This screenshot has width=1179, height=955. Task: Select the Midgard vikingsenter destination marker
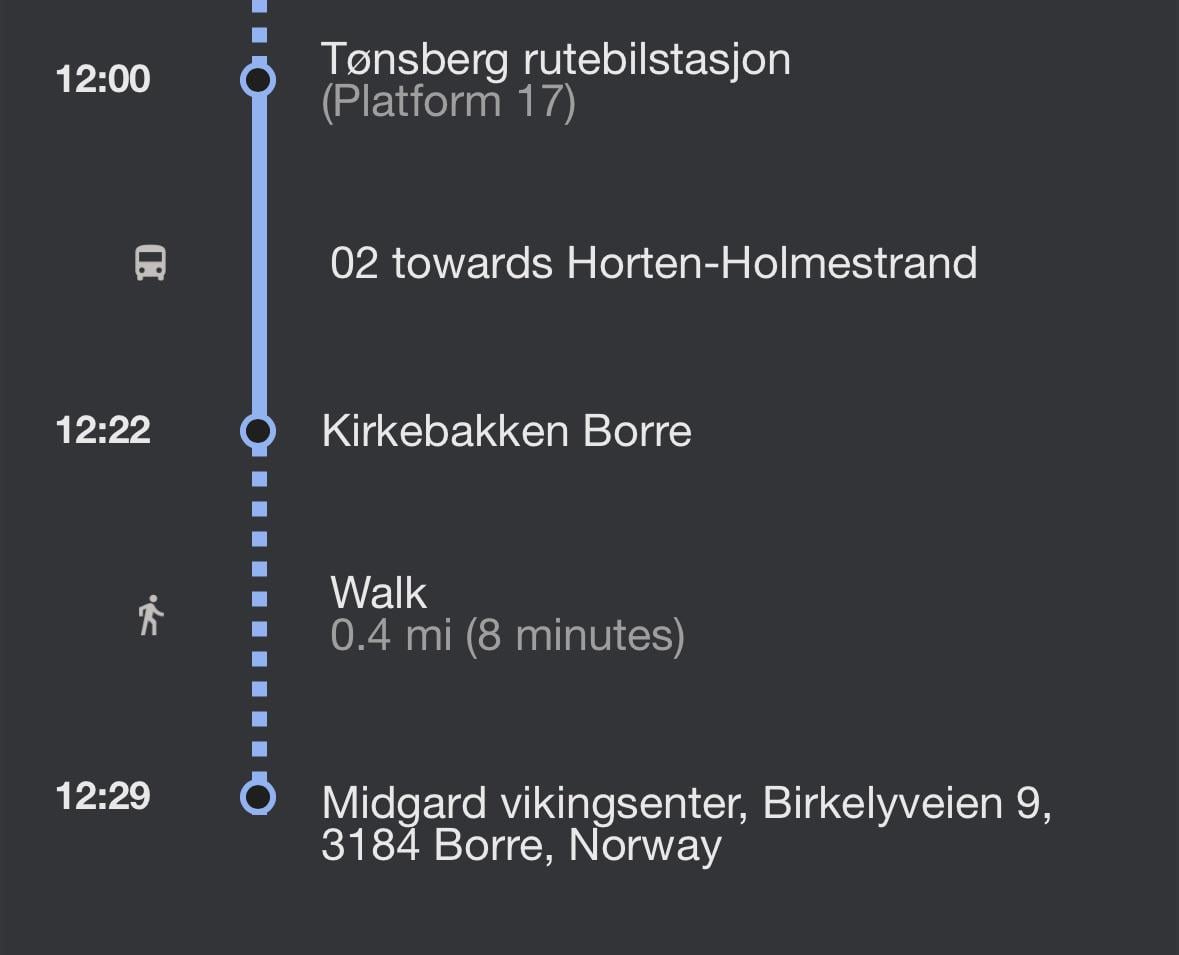258,796
